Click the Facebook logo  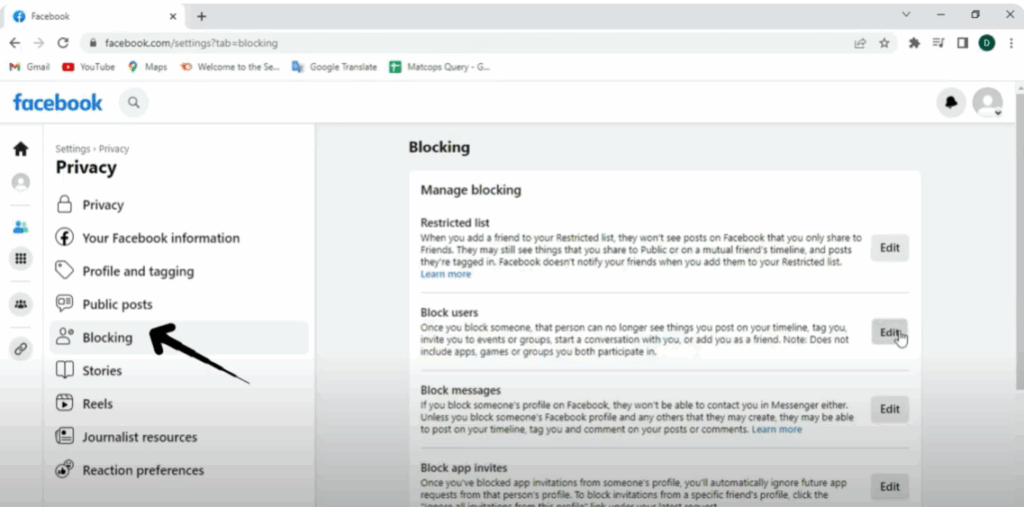point(57,103)
